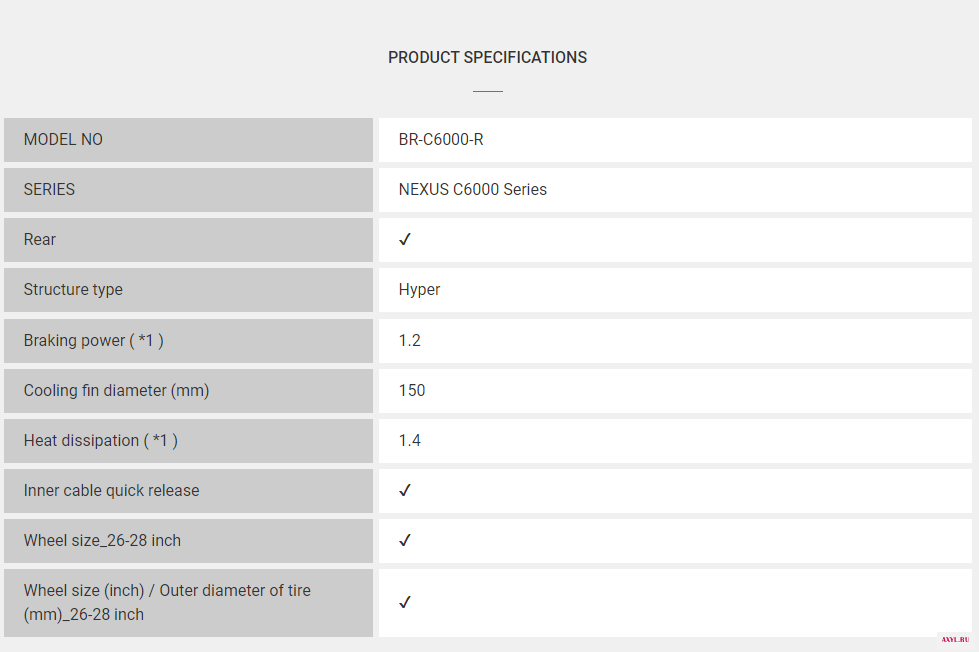This screenshot has width=979, height=652.
Task: Select the BR-C6000-R model number value
Action: point(441,139)
